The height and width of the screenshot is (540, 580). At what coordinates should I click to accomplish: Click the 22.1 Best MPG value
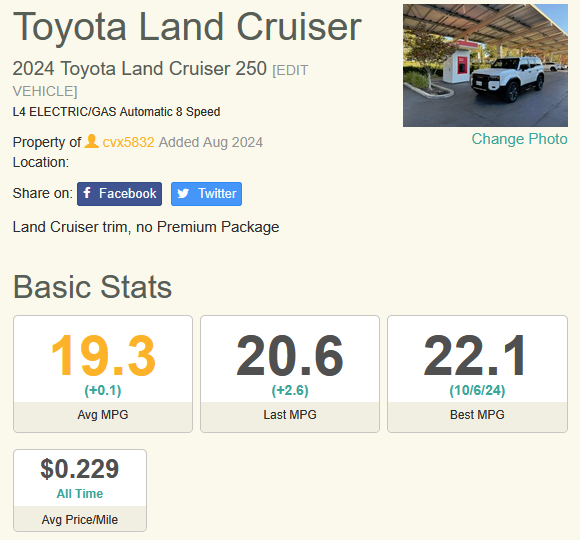pos(475,355)
